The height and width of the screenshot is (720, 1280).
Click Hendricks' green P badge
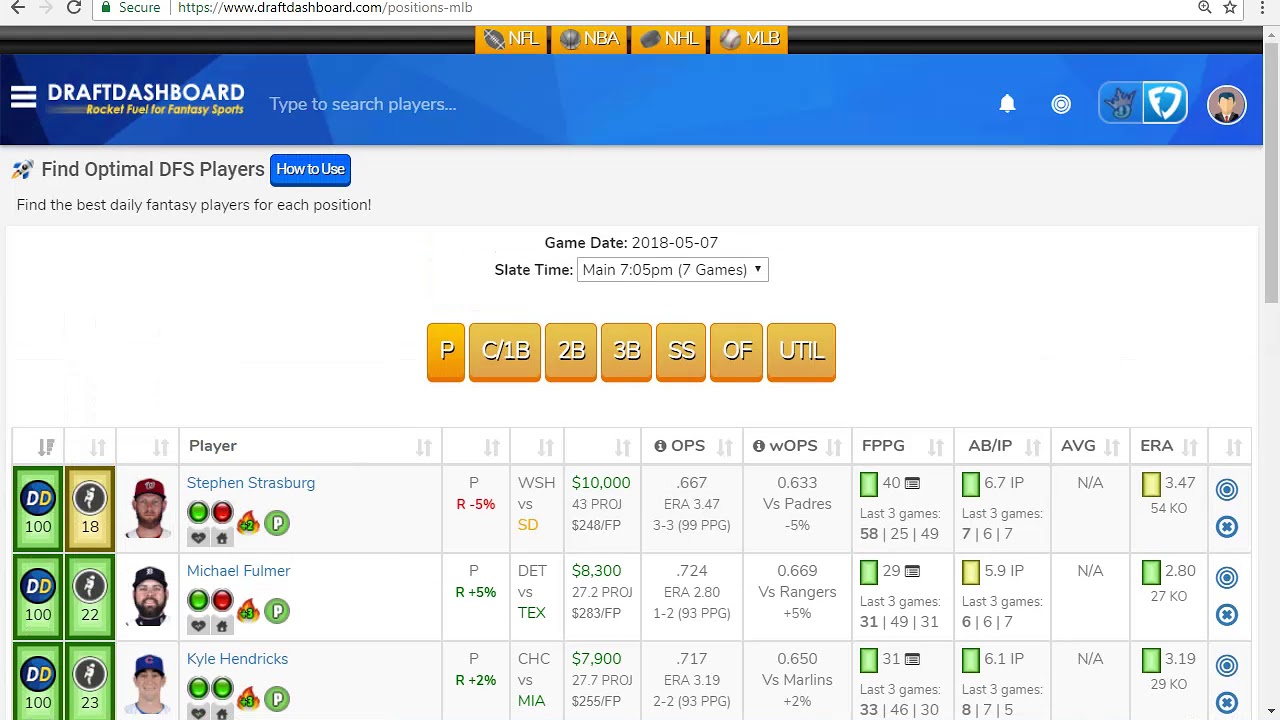point(277,698)
